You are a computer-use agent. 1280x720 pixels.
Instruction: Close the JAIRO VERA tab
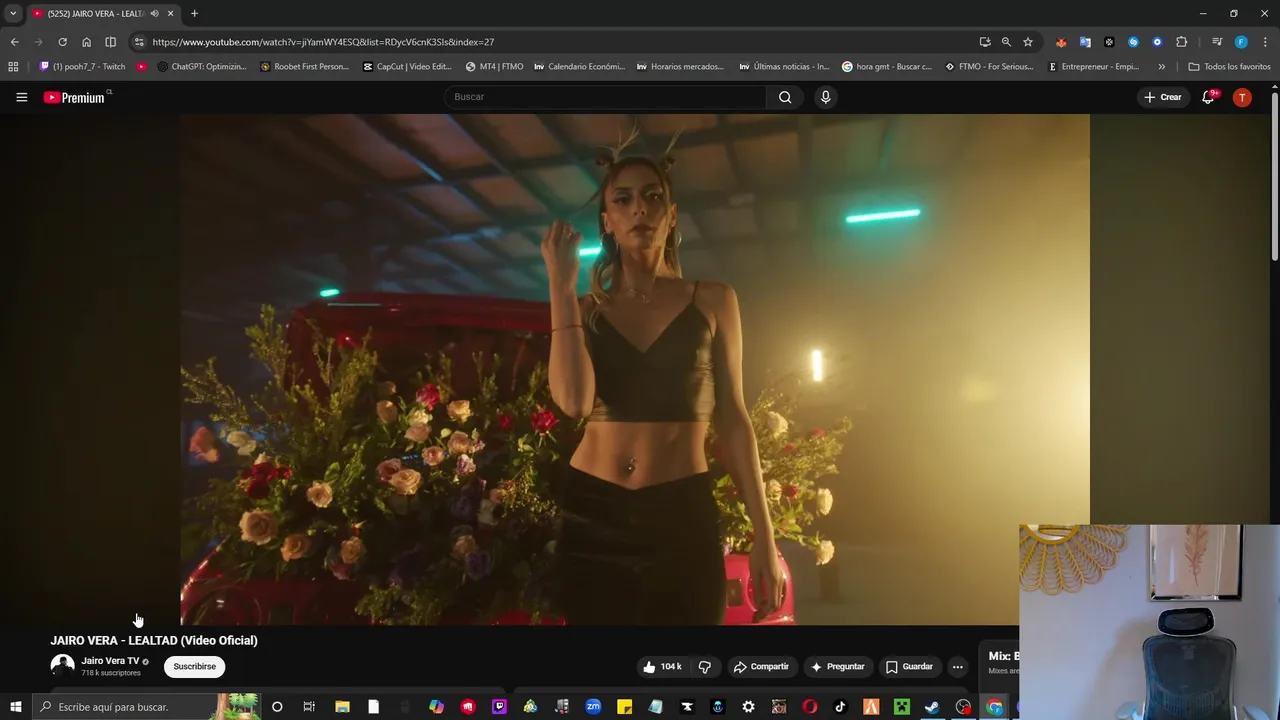(x=170, y=14)
